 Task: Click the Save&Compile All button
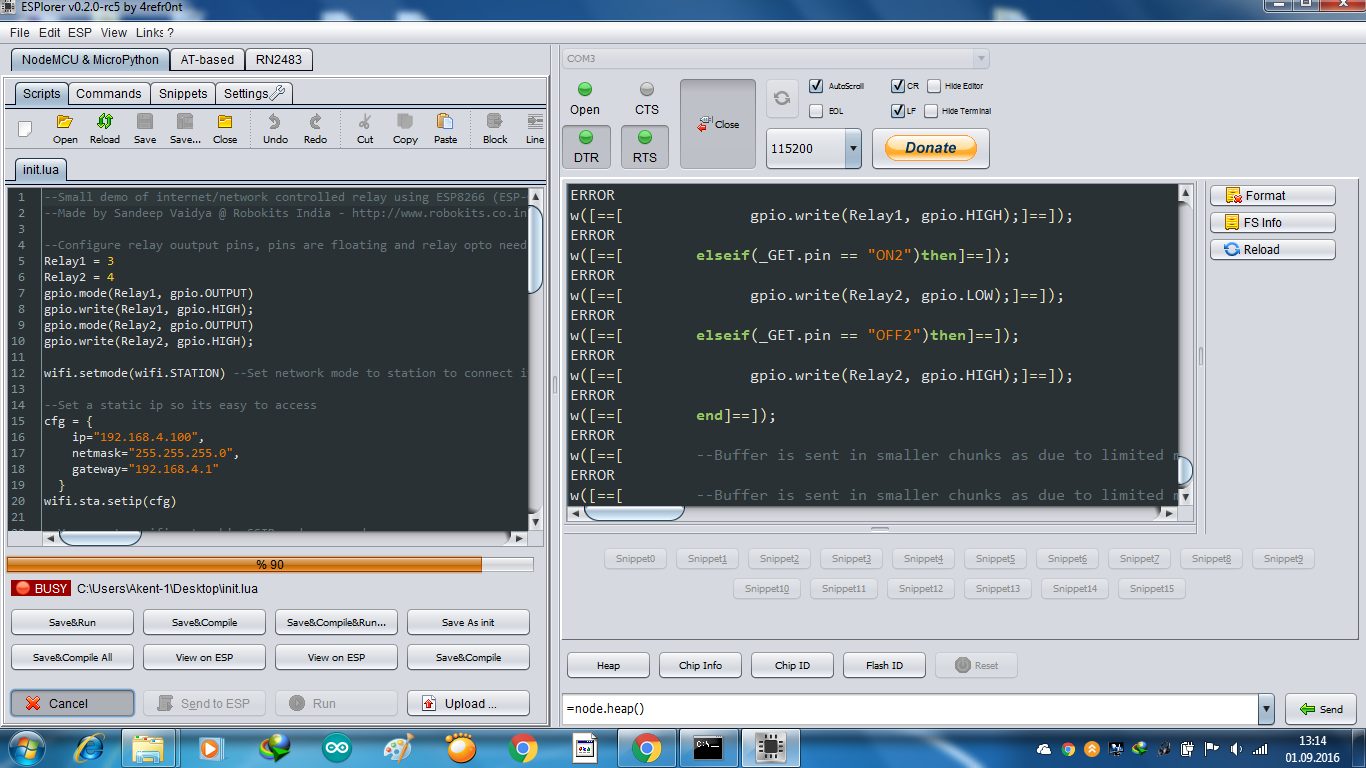[72, 657]
